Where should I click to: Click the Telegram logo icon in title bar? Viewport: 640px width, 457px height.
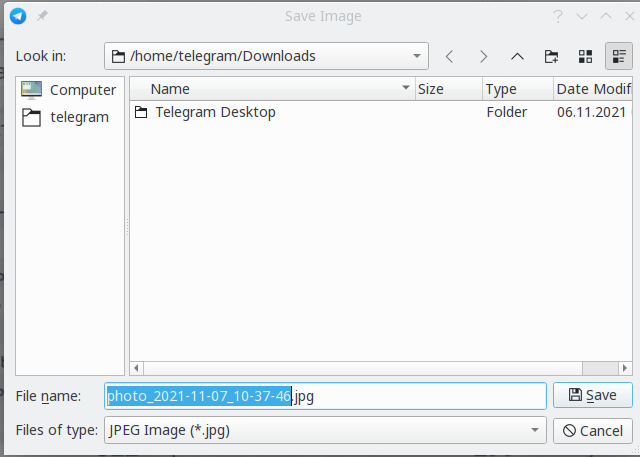[18, 16]
